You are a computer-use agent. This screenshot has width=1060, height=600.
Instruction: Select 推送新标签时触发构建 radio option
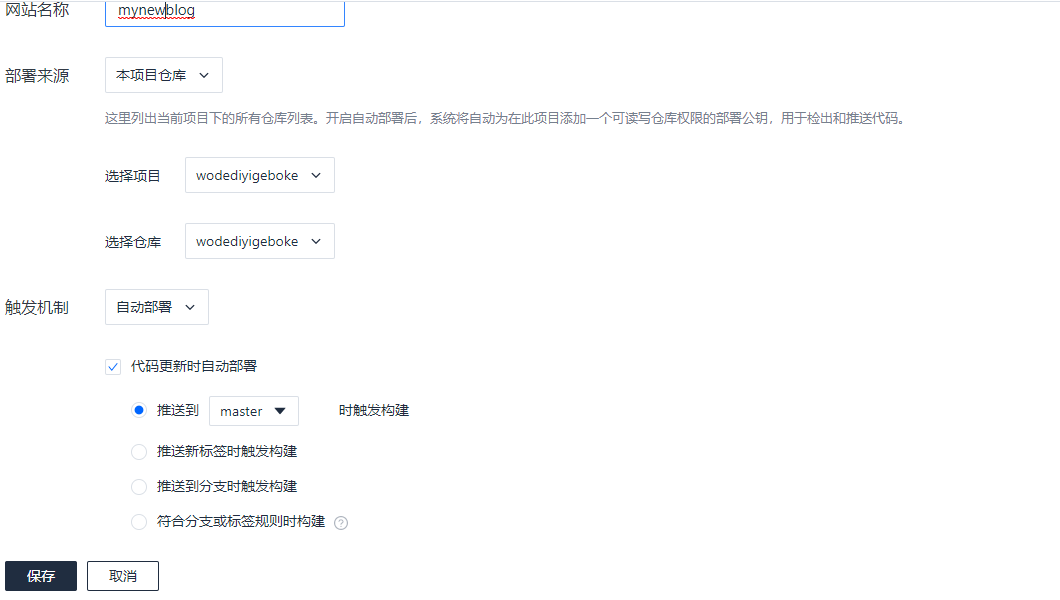pyautogui.click(x=139, y=451)
